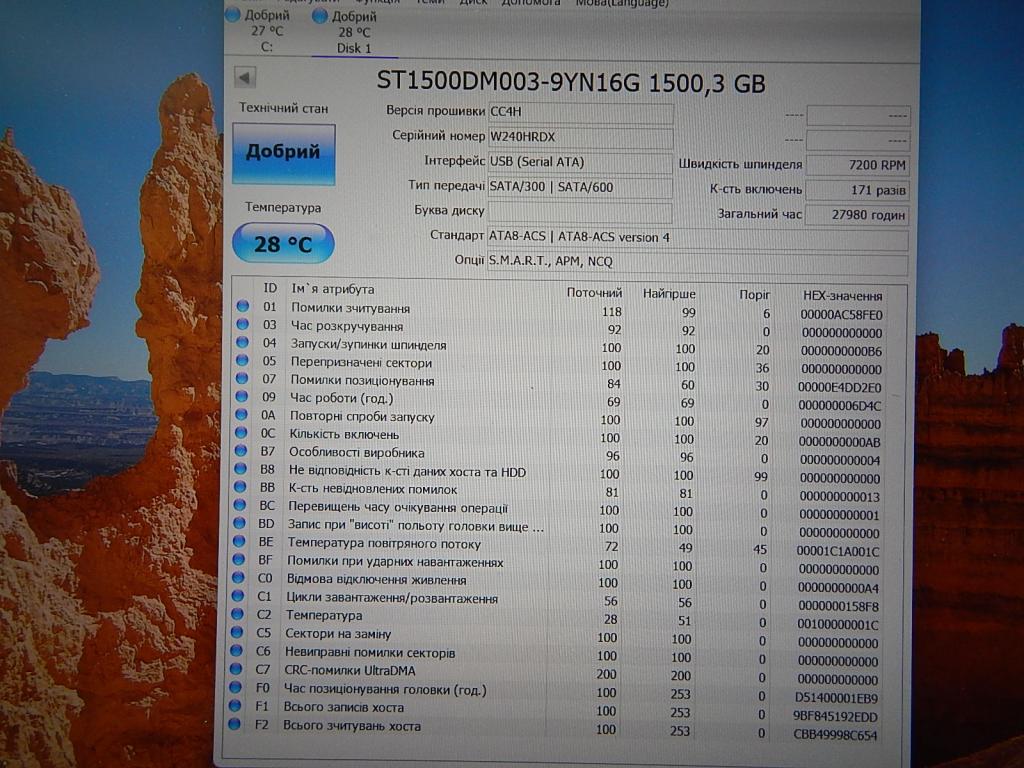Click the HEX-значення column header

[x=842, y=296]
